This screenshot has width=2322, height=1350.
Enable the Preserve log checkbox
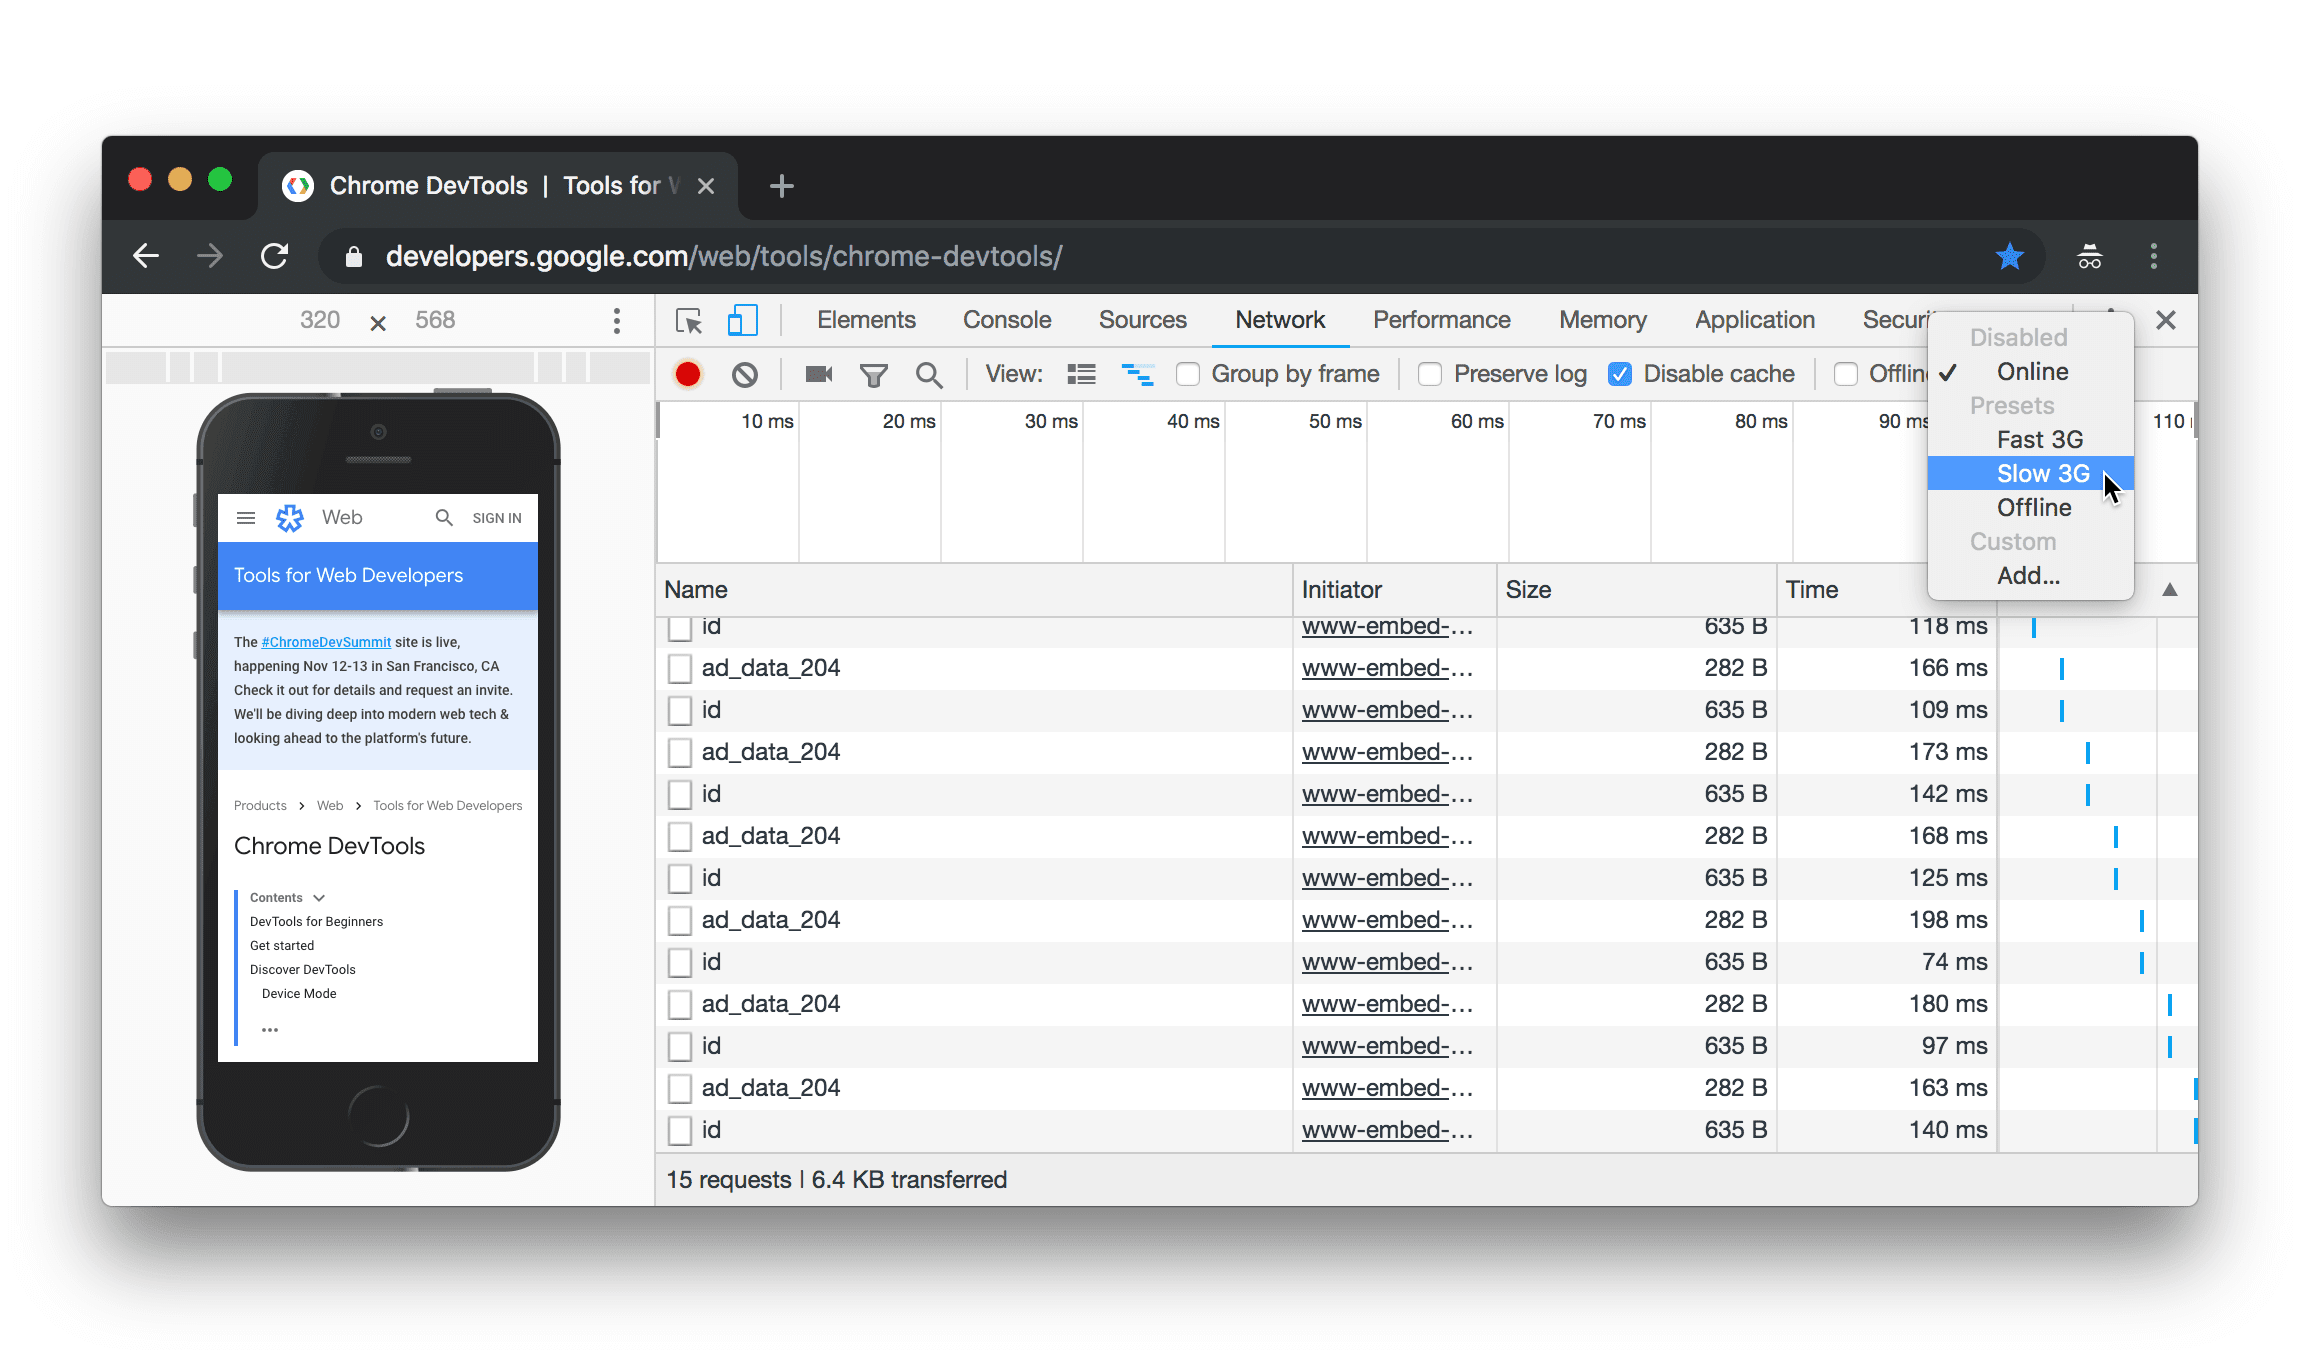pyautogui.click(x=1430, y=373)
